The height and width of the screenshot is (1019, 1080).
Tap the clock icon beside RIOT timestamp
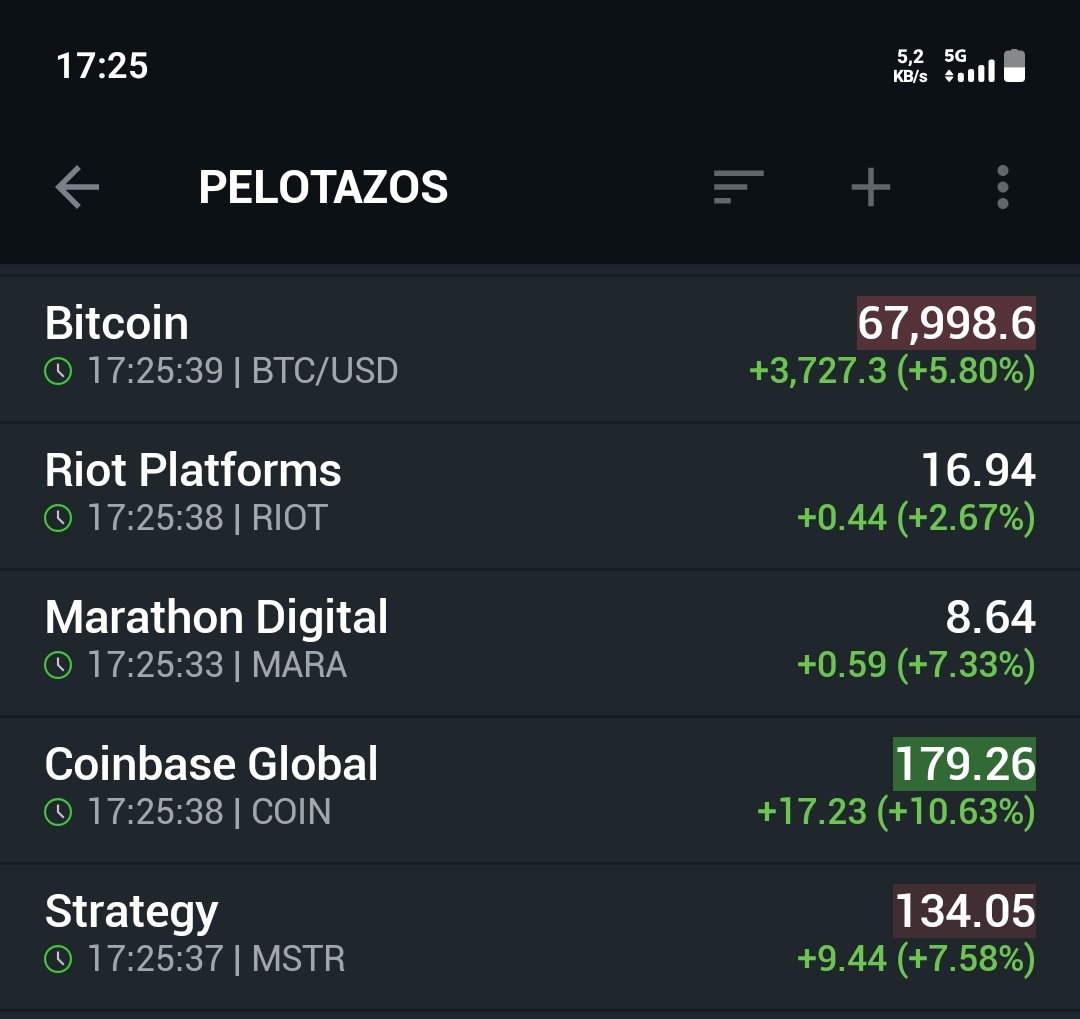click(x=59, y=519)
